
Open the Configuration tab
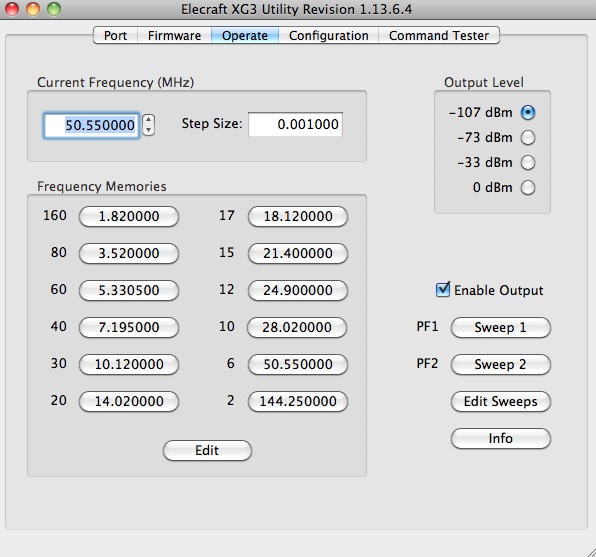pyautogui.click(x=328, y=35)
